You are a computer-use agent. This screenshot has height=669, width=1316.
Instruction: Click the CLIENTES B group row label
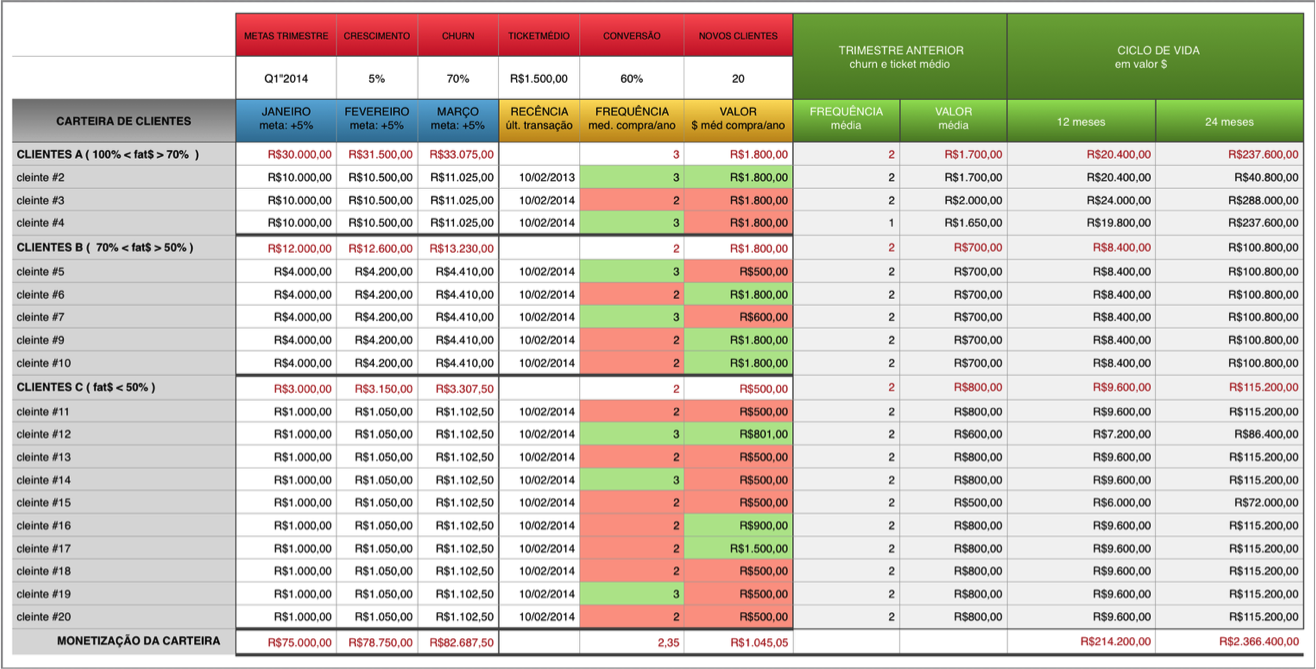click(124, 247)
